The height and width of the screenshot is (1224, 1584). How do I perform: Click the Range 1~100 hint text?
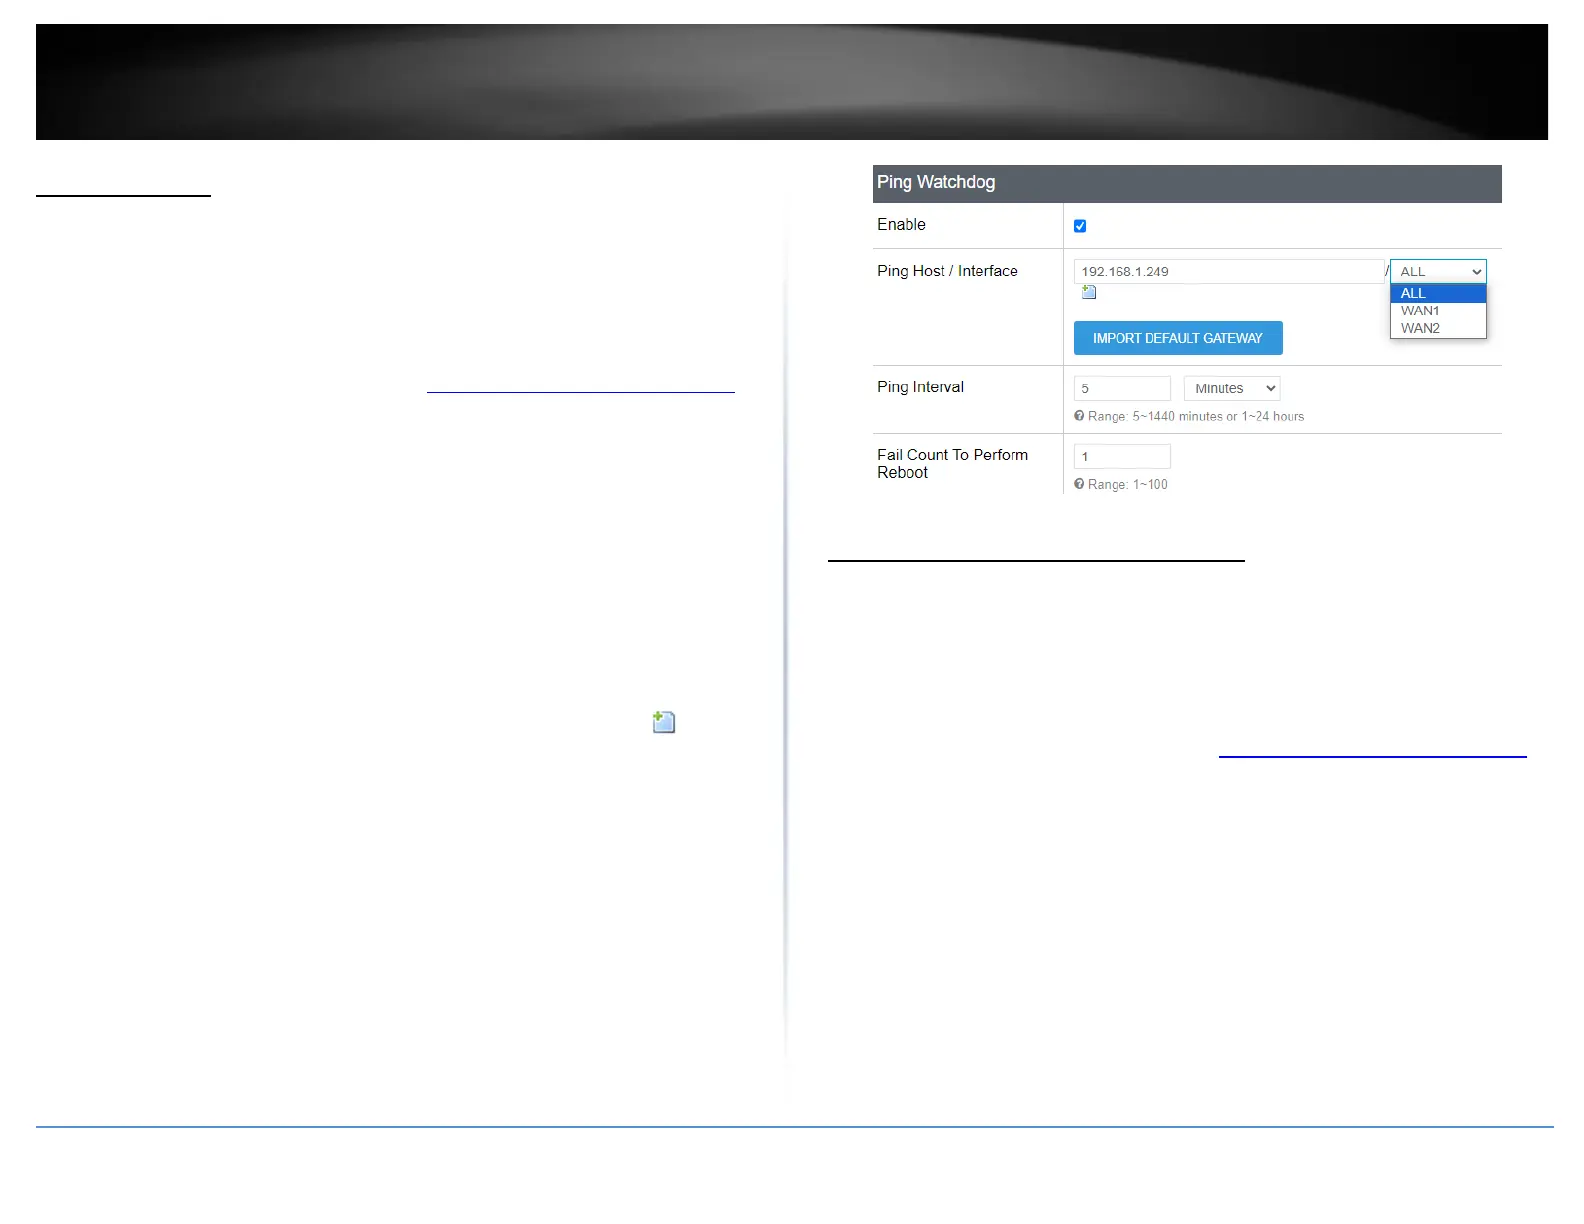click(1128, 484)
